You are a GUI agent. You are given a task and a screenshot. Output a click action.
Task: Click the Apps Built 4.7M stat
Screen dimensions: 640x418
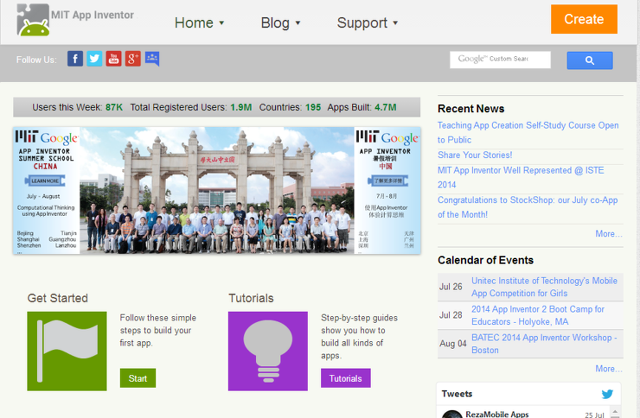pyautogui.click(x=362, y=107)
